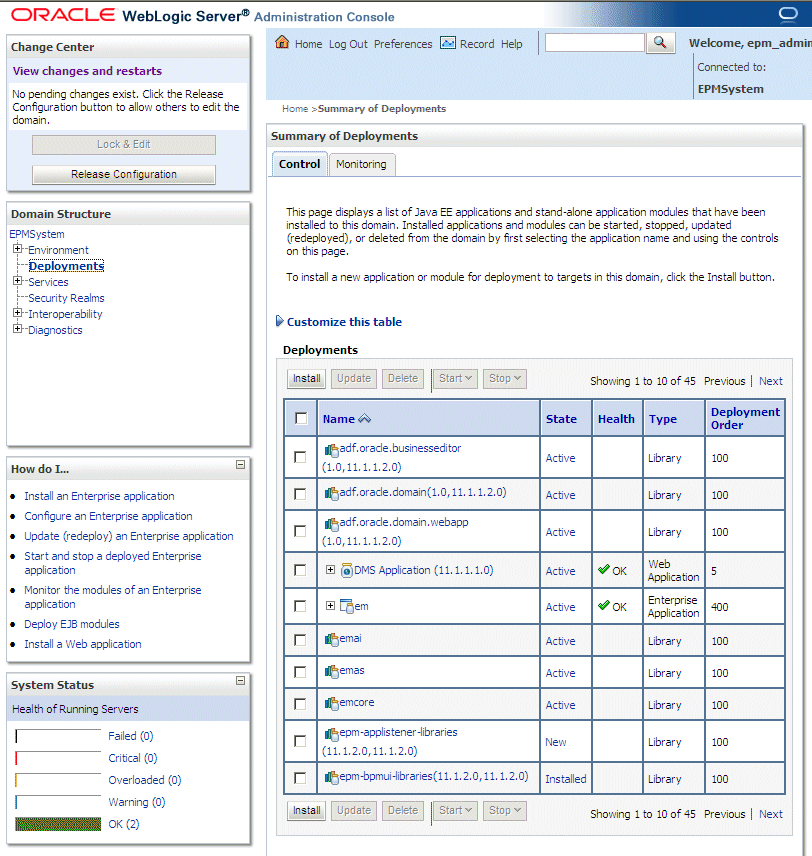This screenshot has width=812, height=856.
Task: Open Help in the top menu
Action: click(x=512, y=44)
